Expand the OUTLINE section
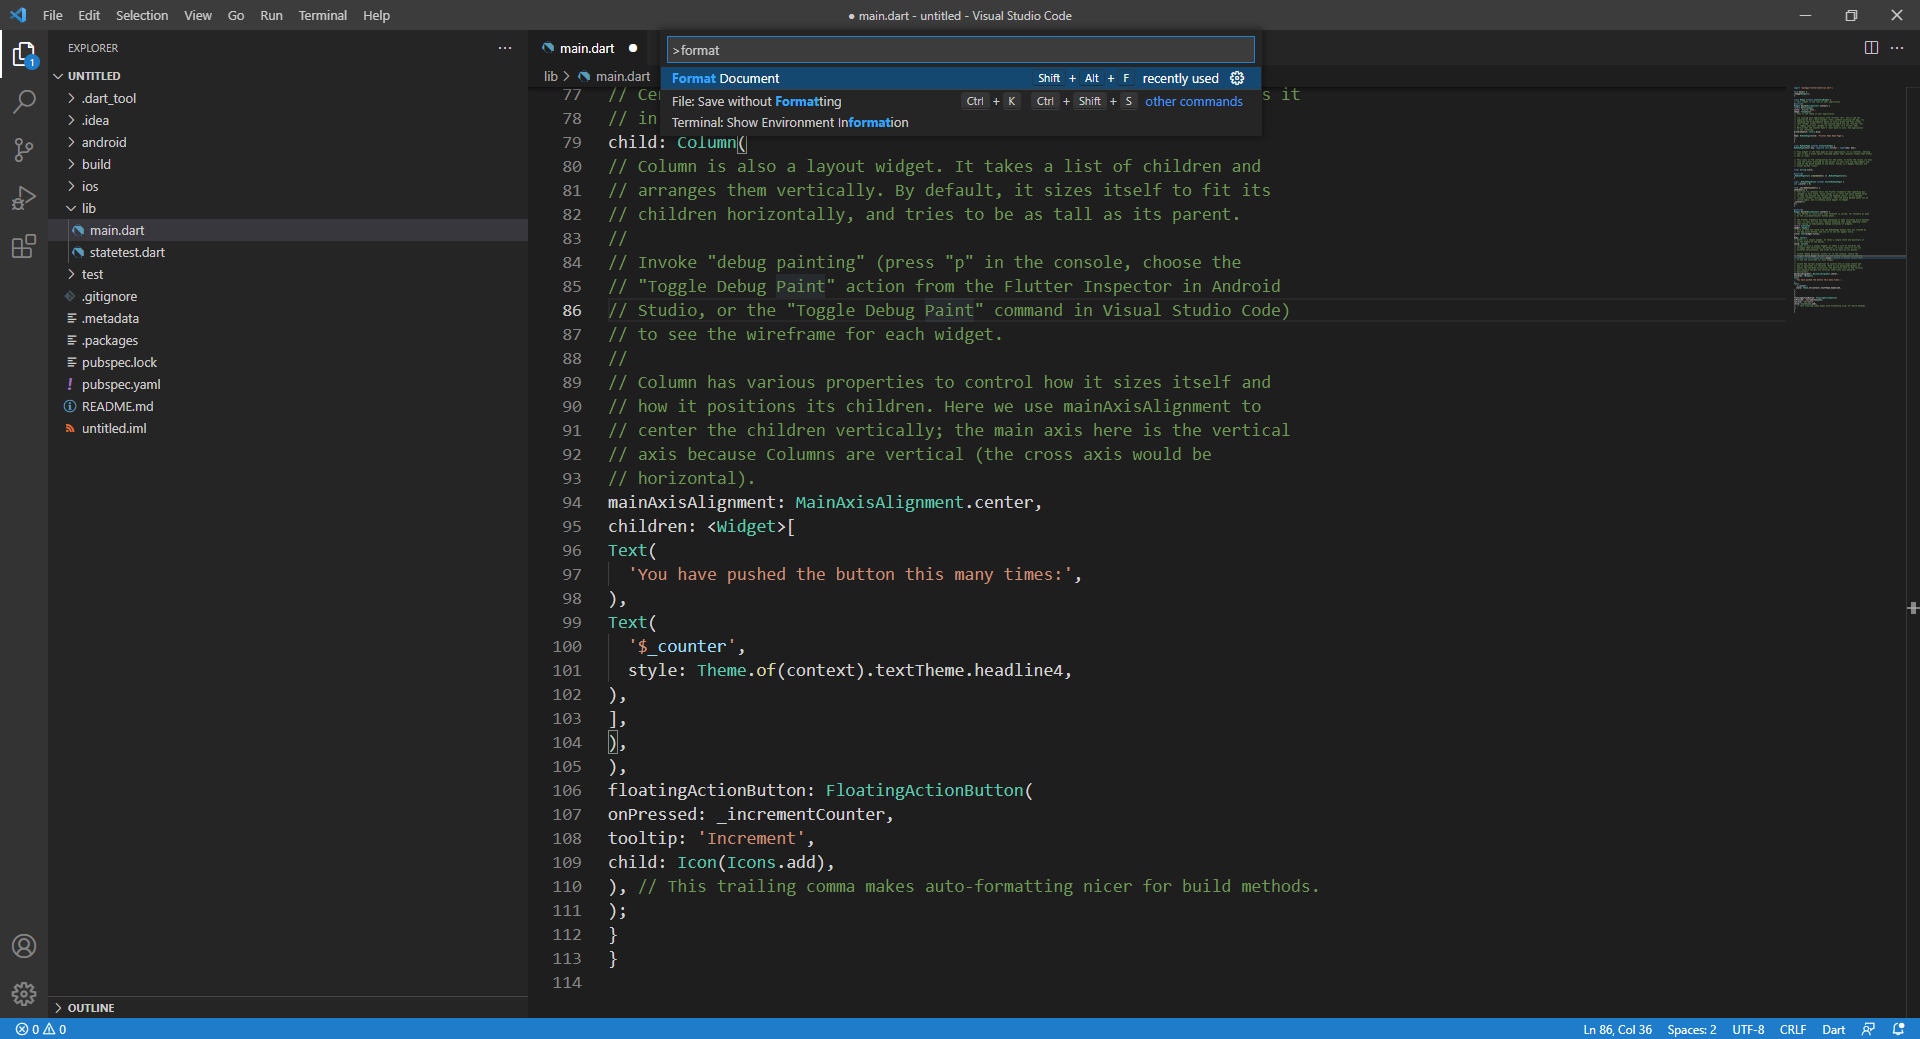 click(58, 1008)
